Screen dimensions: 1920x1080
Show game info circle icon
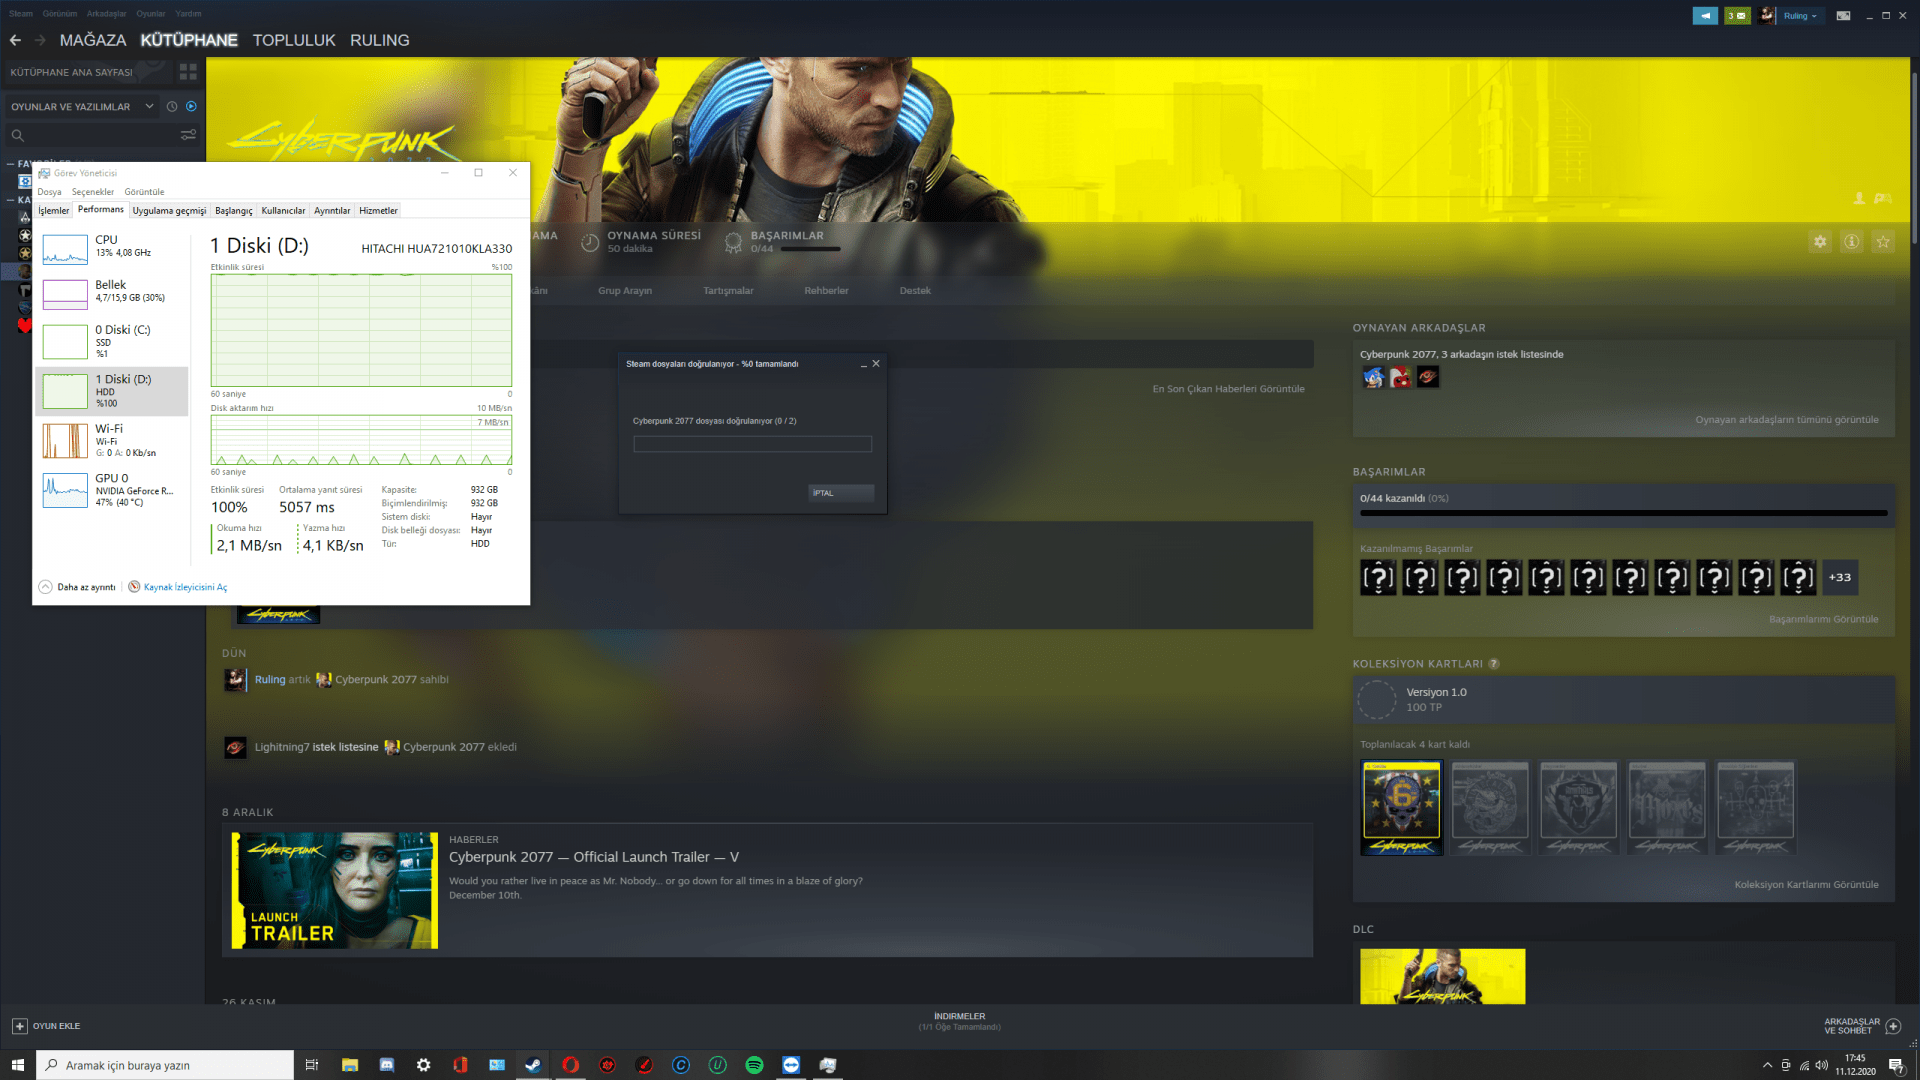click(x=1851, y=242)
